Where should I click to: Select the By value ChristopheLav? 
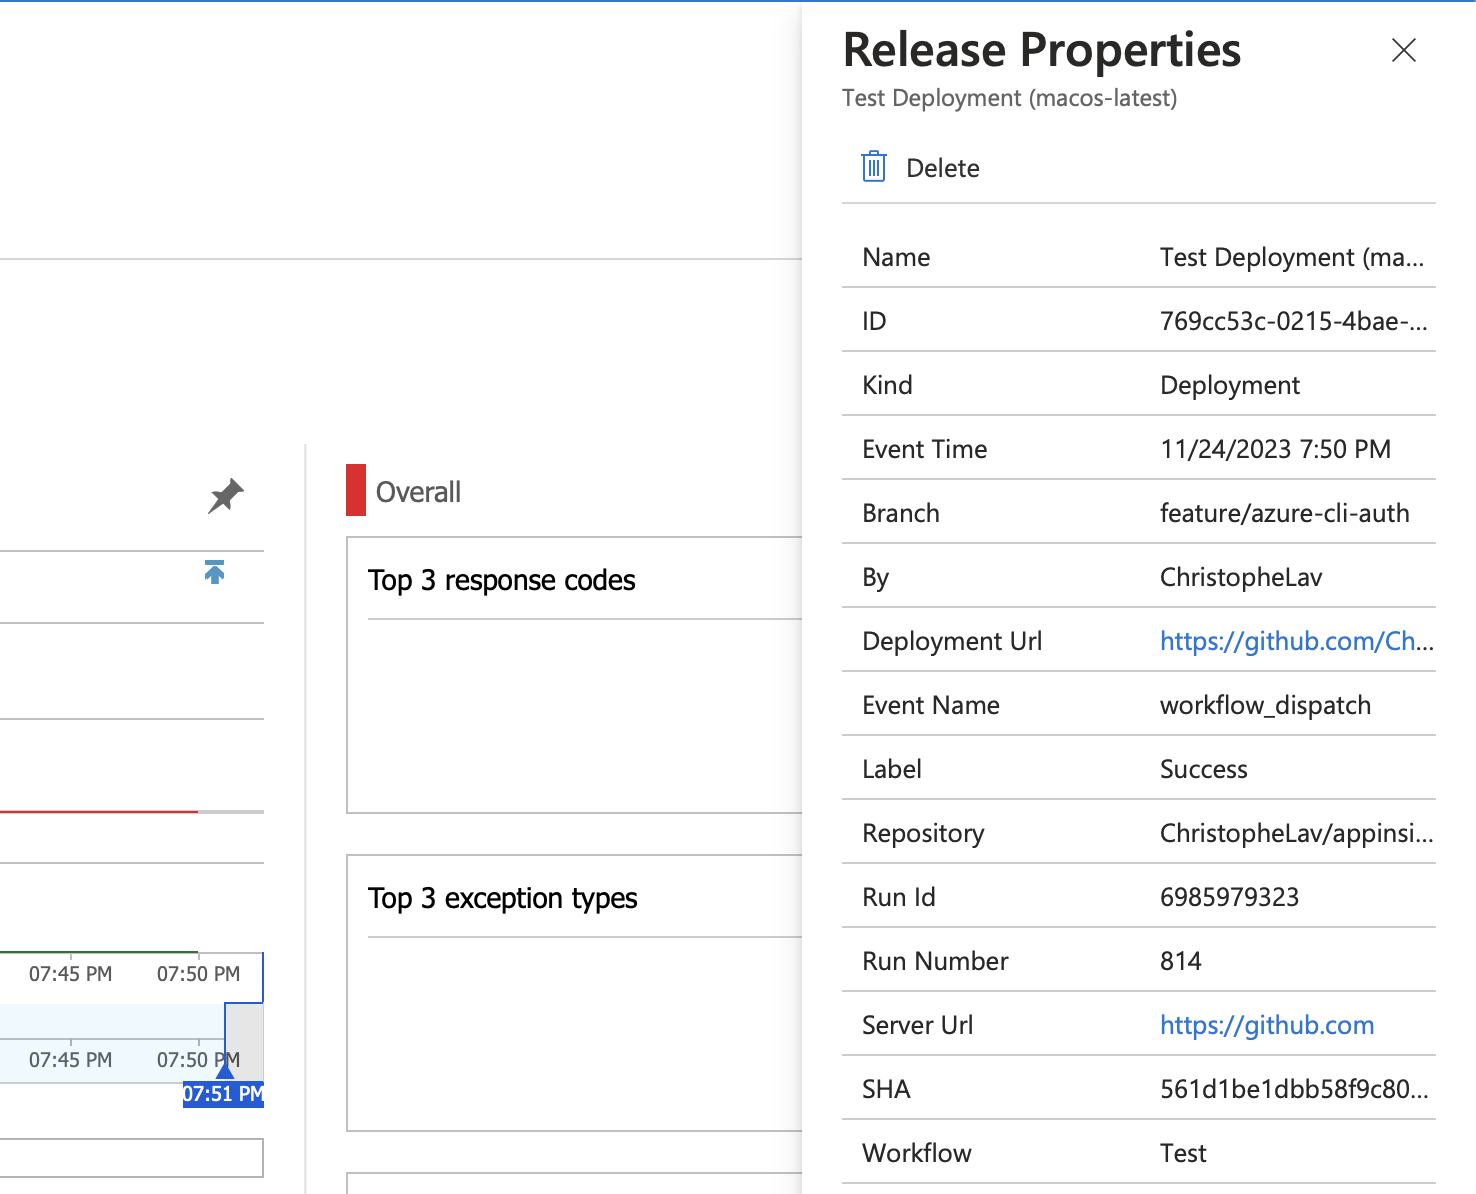(1241, 577)
